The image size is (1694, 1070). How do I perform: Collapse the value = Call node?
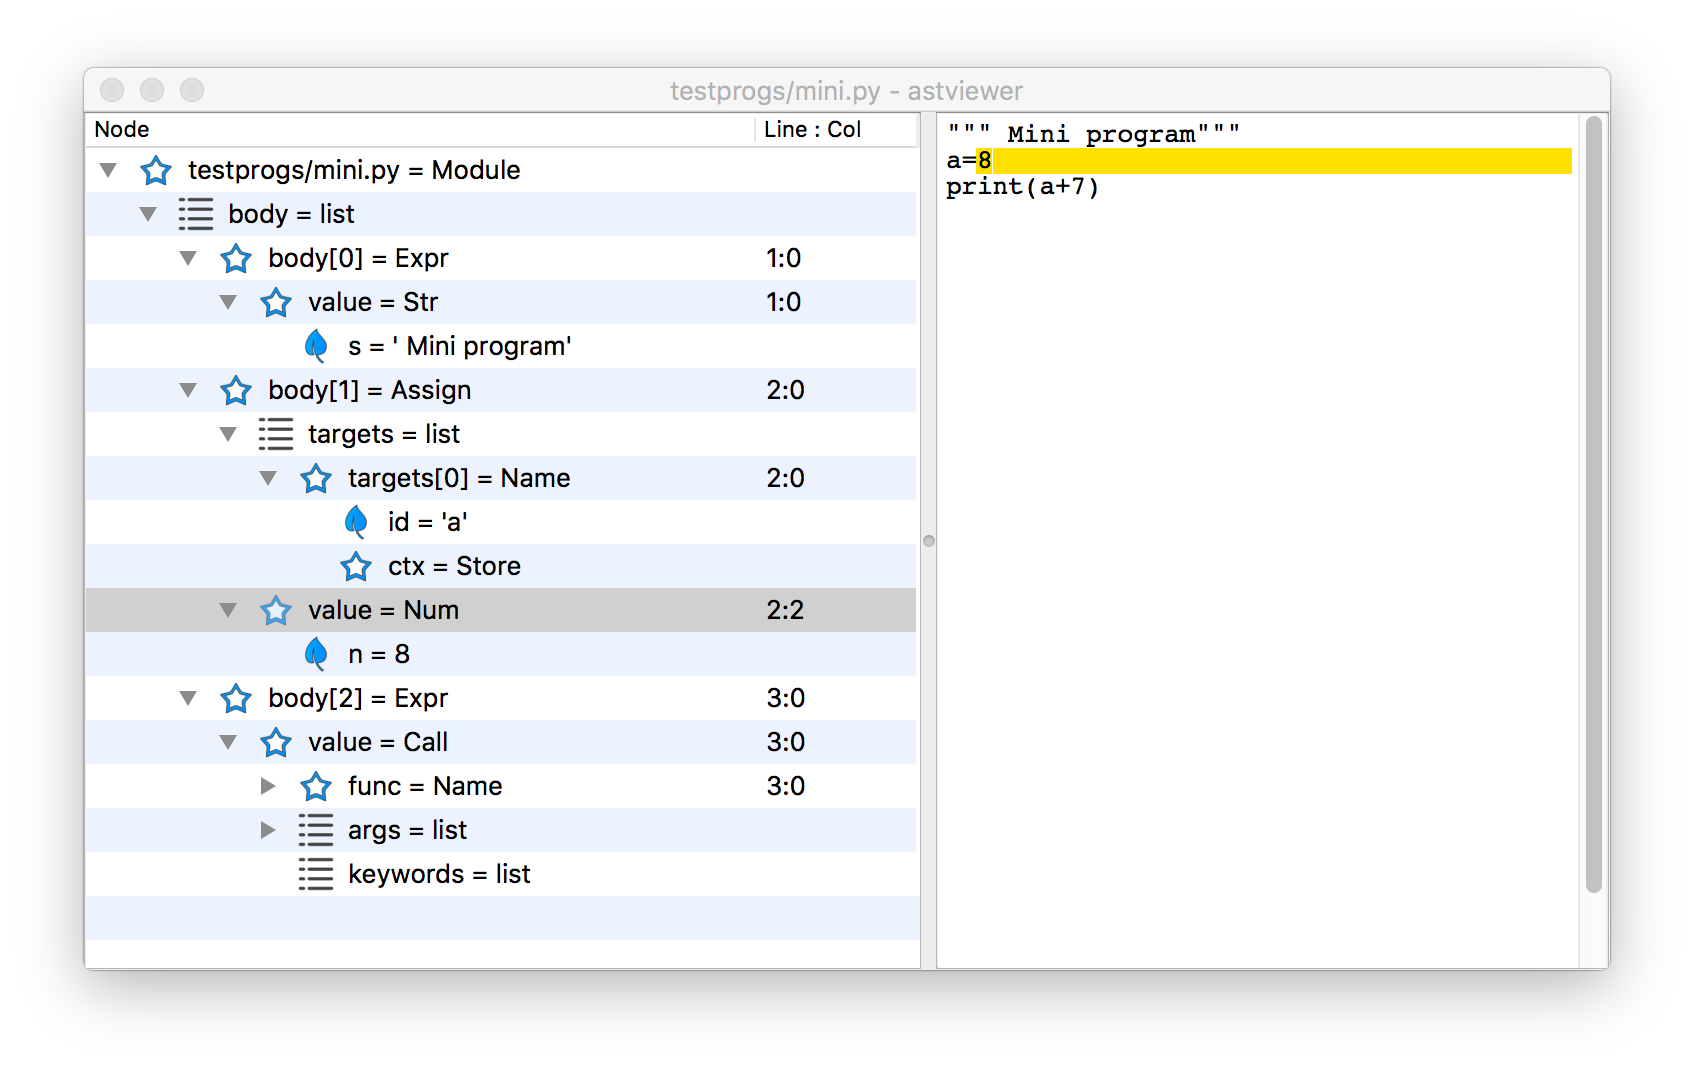(x=228, y=742)
